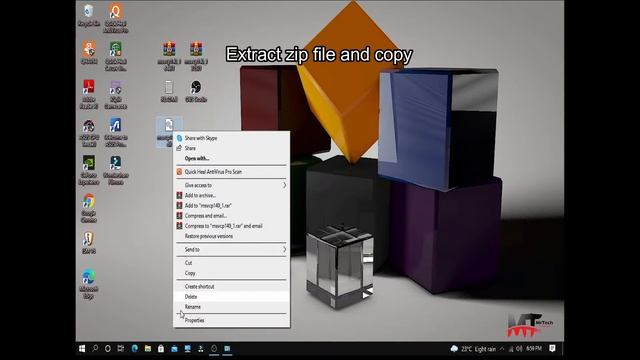
Task: Choose Rename in context menu
Action: pyautogui.click(x=231, y=307)
